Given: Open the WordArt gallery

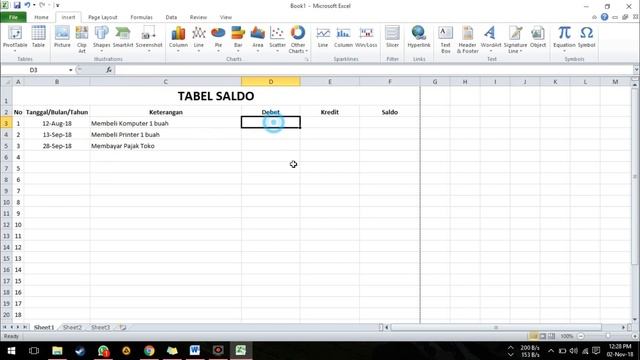Looking at the screenshot, I should click(x=491, y=38).
